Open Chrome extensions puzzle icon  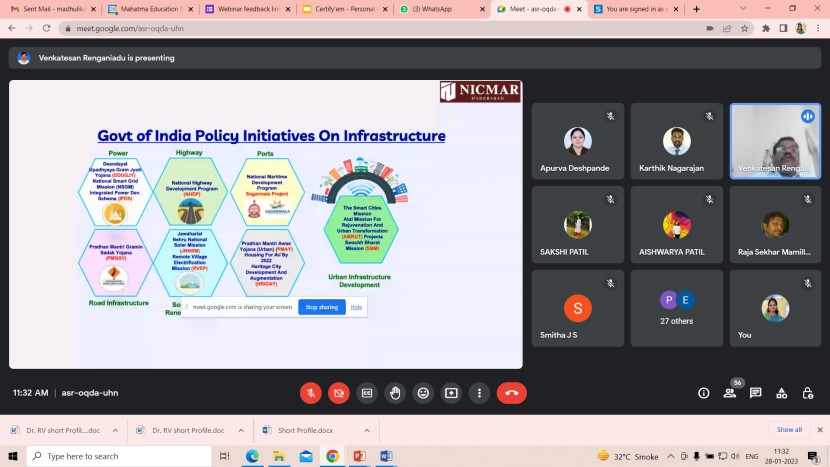(766, 28)
